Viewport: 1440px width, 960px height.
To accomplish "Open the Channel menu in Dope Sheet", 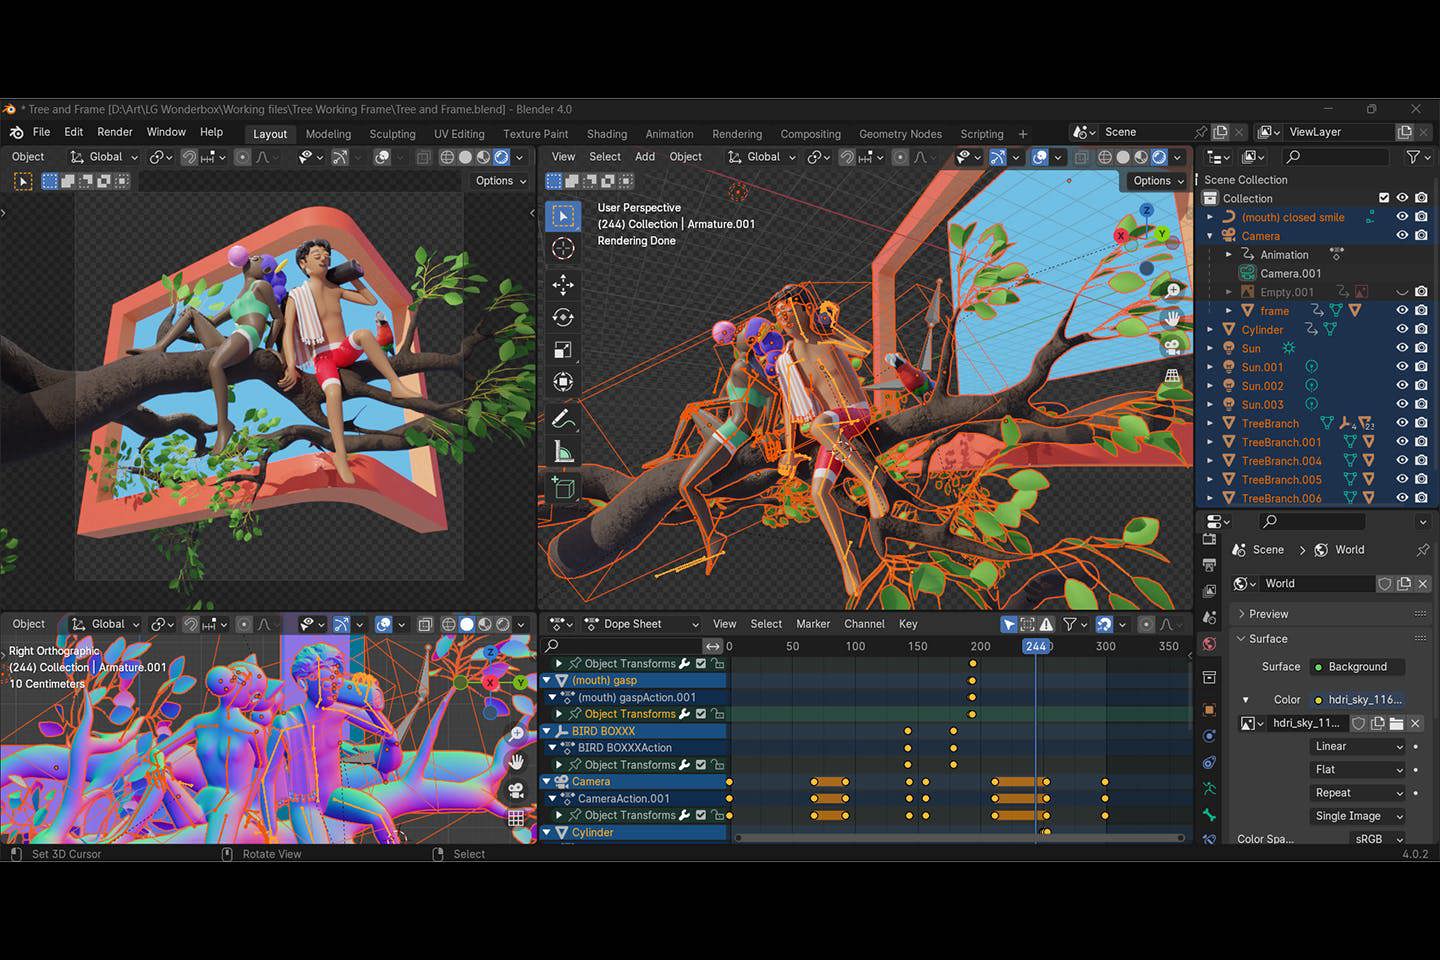I will pos(864,624).
